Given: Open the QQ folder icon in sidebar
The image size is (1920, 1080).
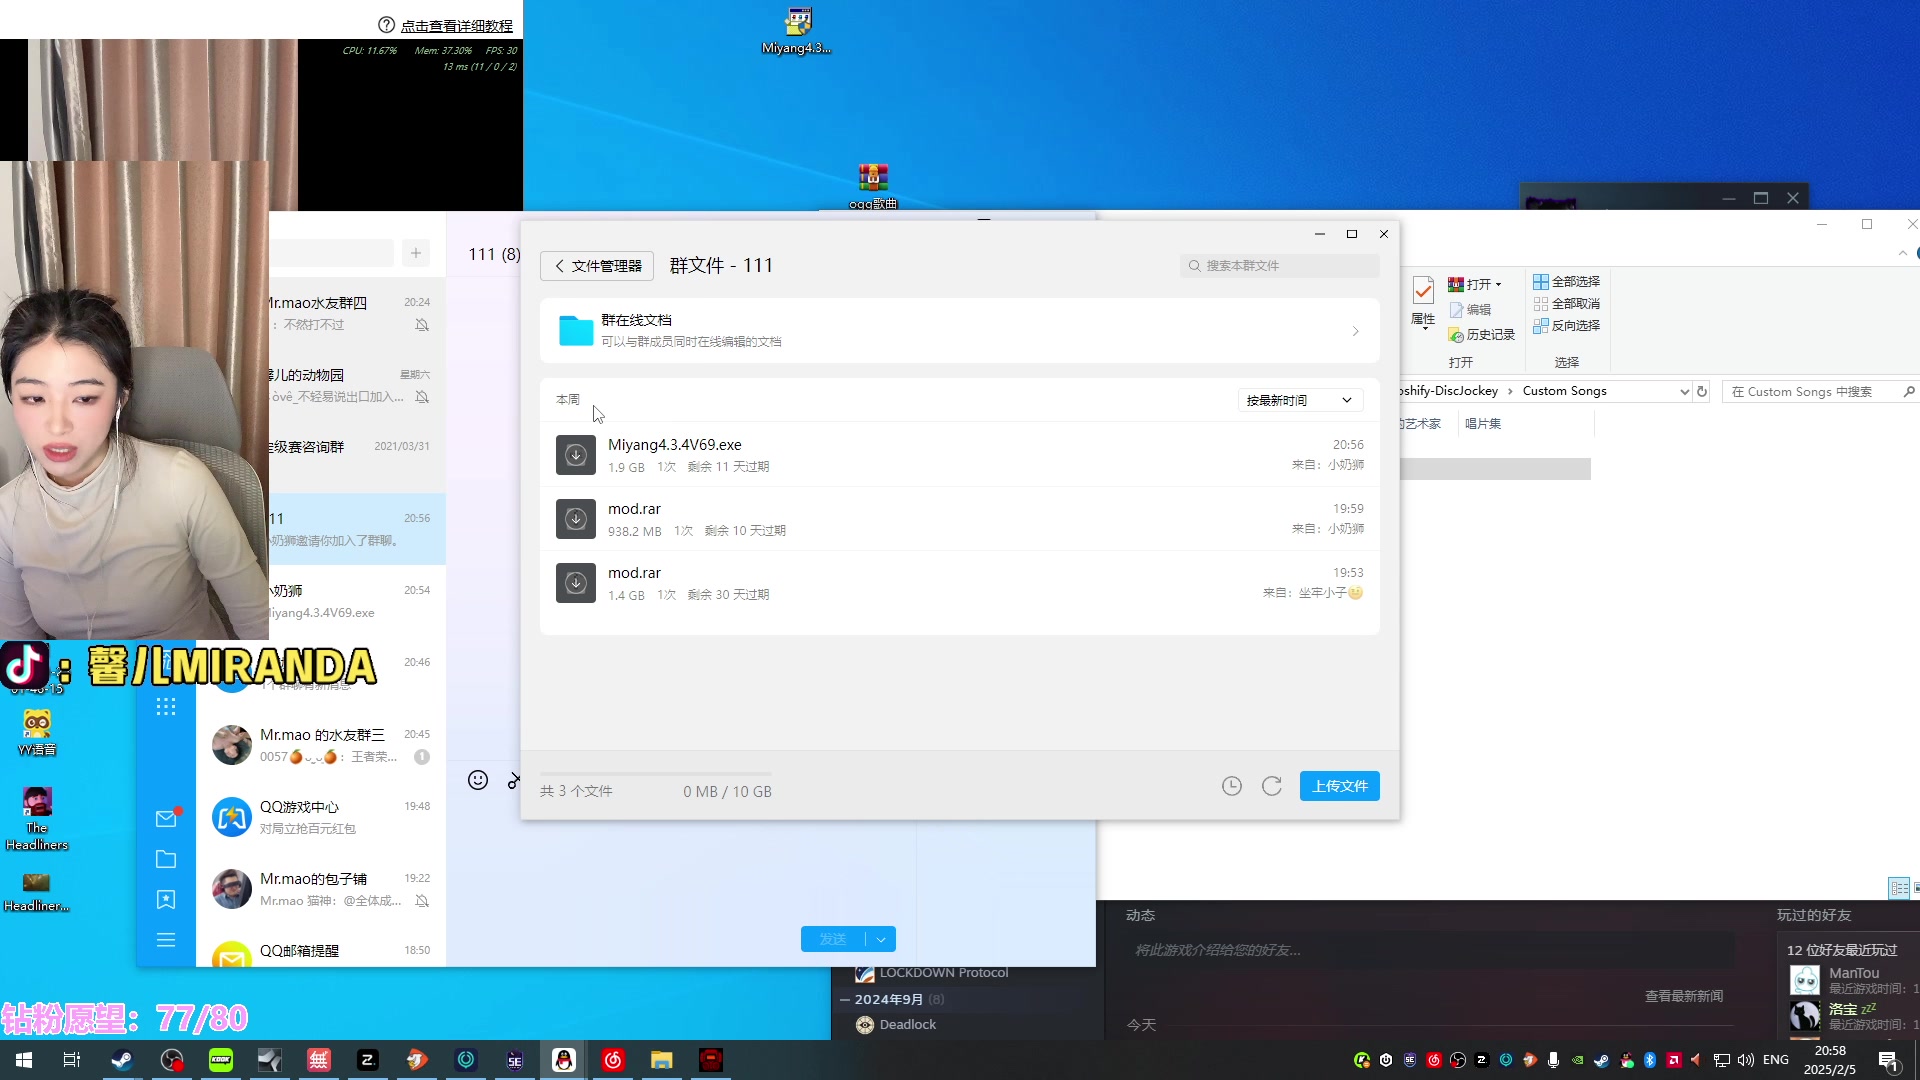Looking at the screenshot, I should tap(166, 859).
